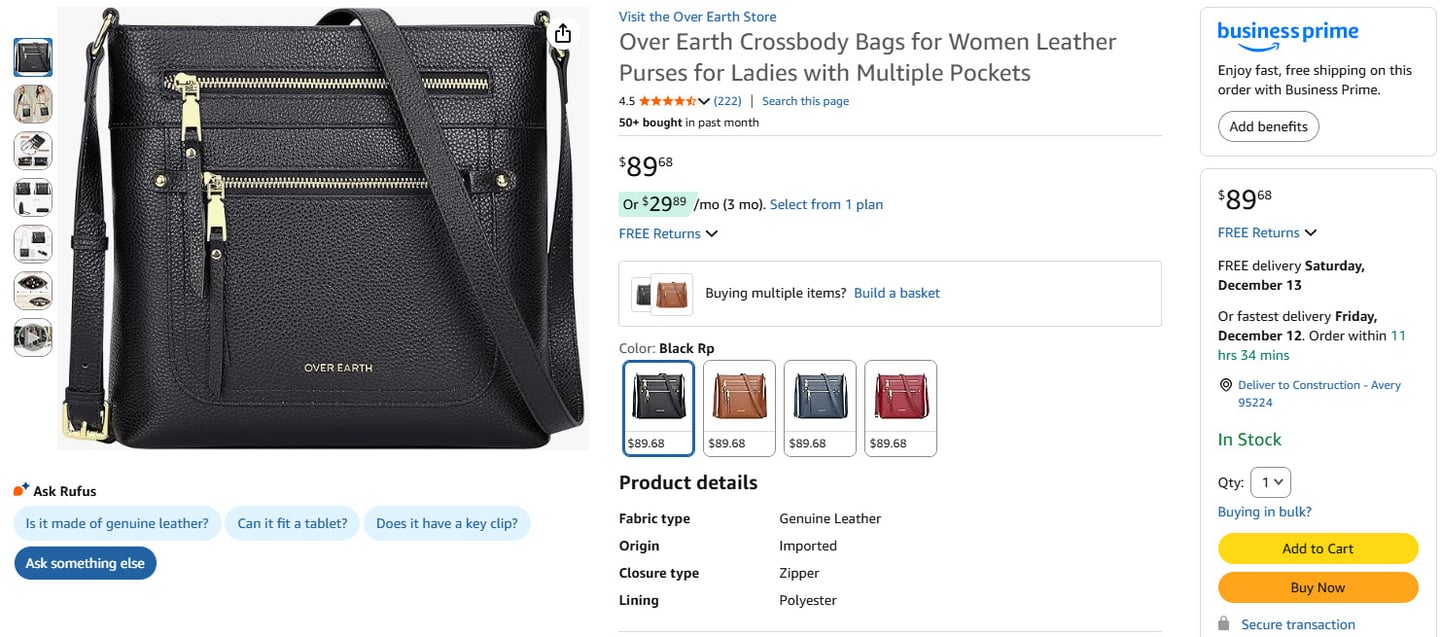Screen dimensions: 1440x637
Task: Click the Add to Cart button
Action: 1317,549
